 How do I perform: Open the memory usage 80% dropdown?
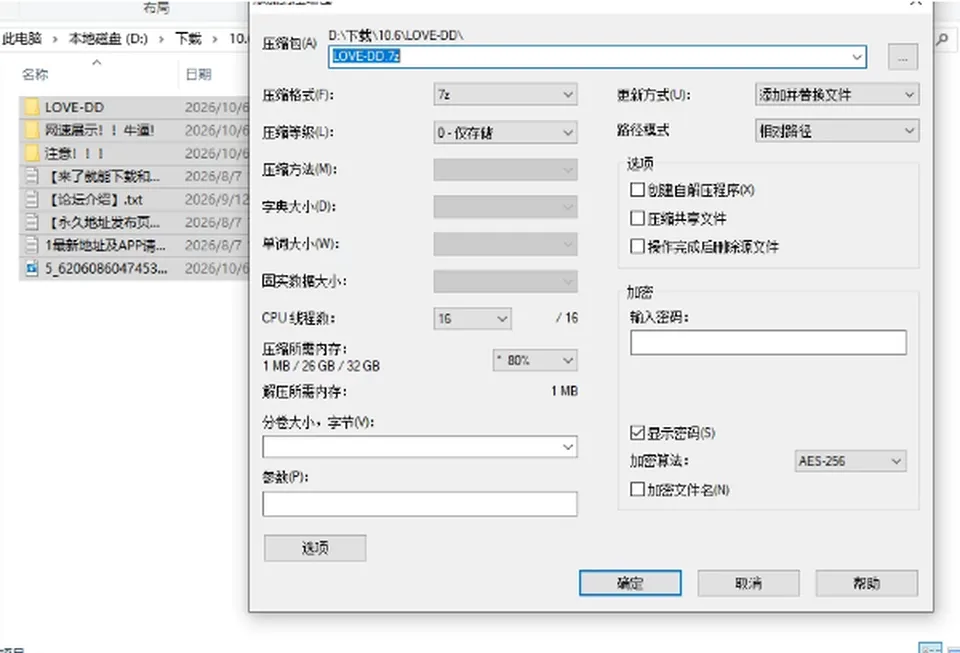pos(535,360)
